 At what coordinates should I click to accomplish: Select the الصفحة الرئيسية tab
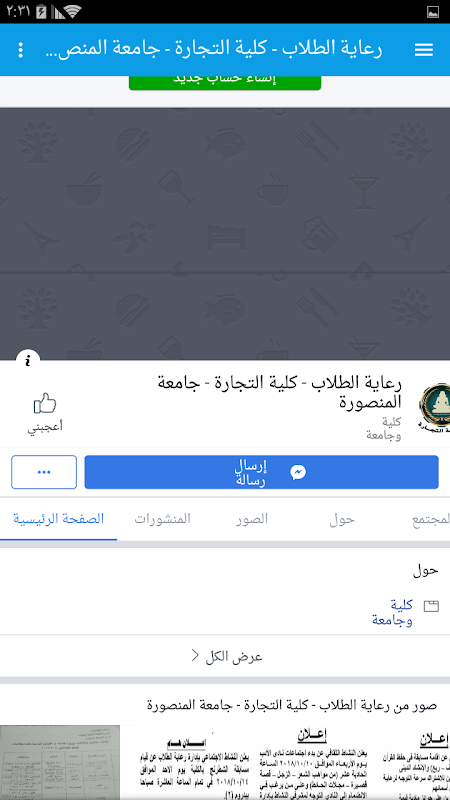click(59, 519)
